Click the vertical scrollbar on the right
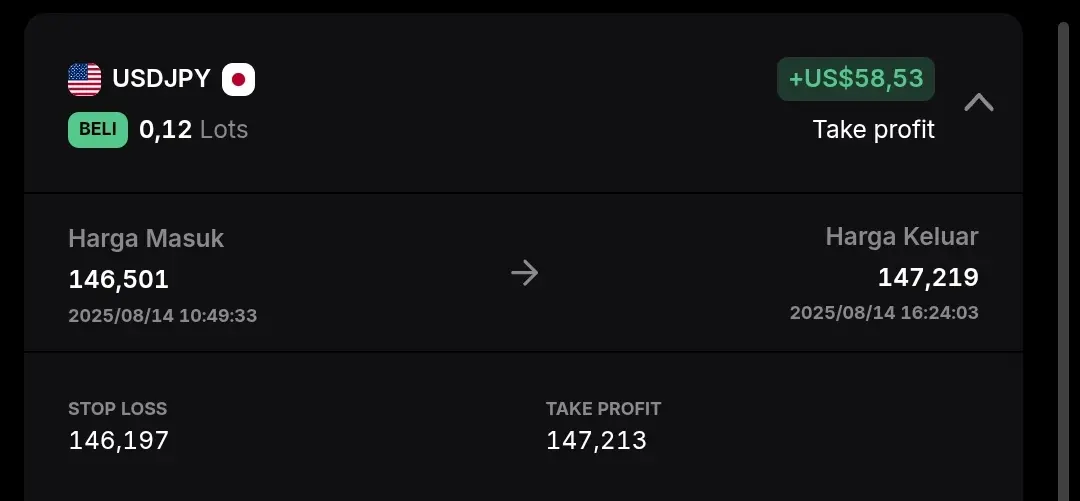This screenshot has height=501, width=1080. pos(1063,262)
